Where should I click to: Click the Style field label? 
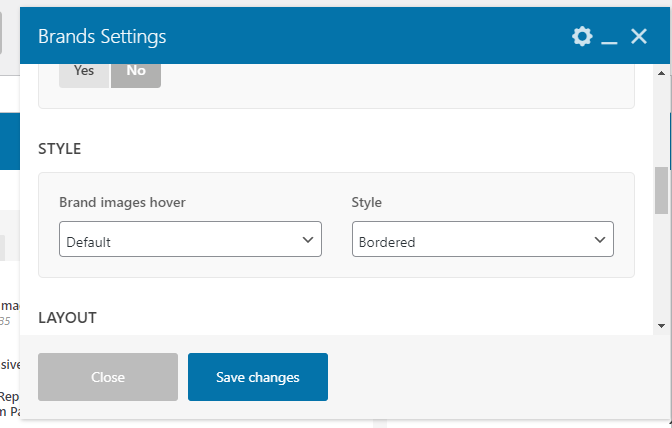(366, 202)
